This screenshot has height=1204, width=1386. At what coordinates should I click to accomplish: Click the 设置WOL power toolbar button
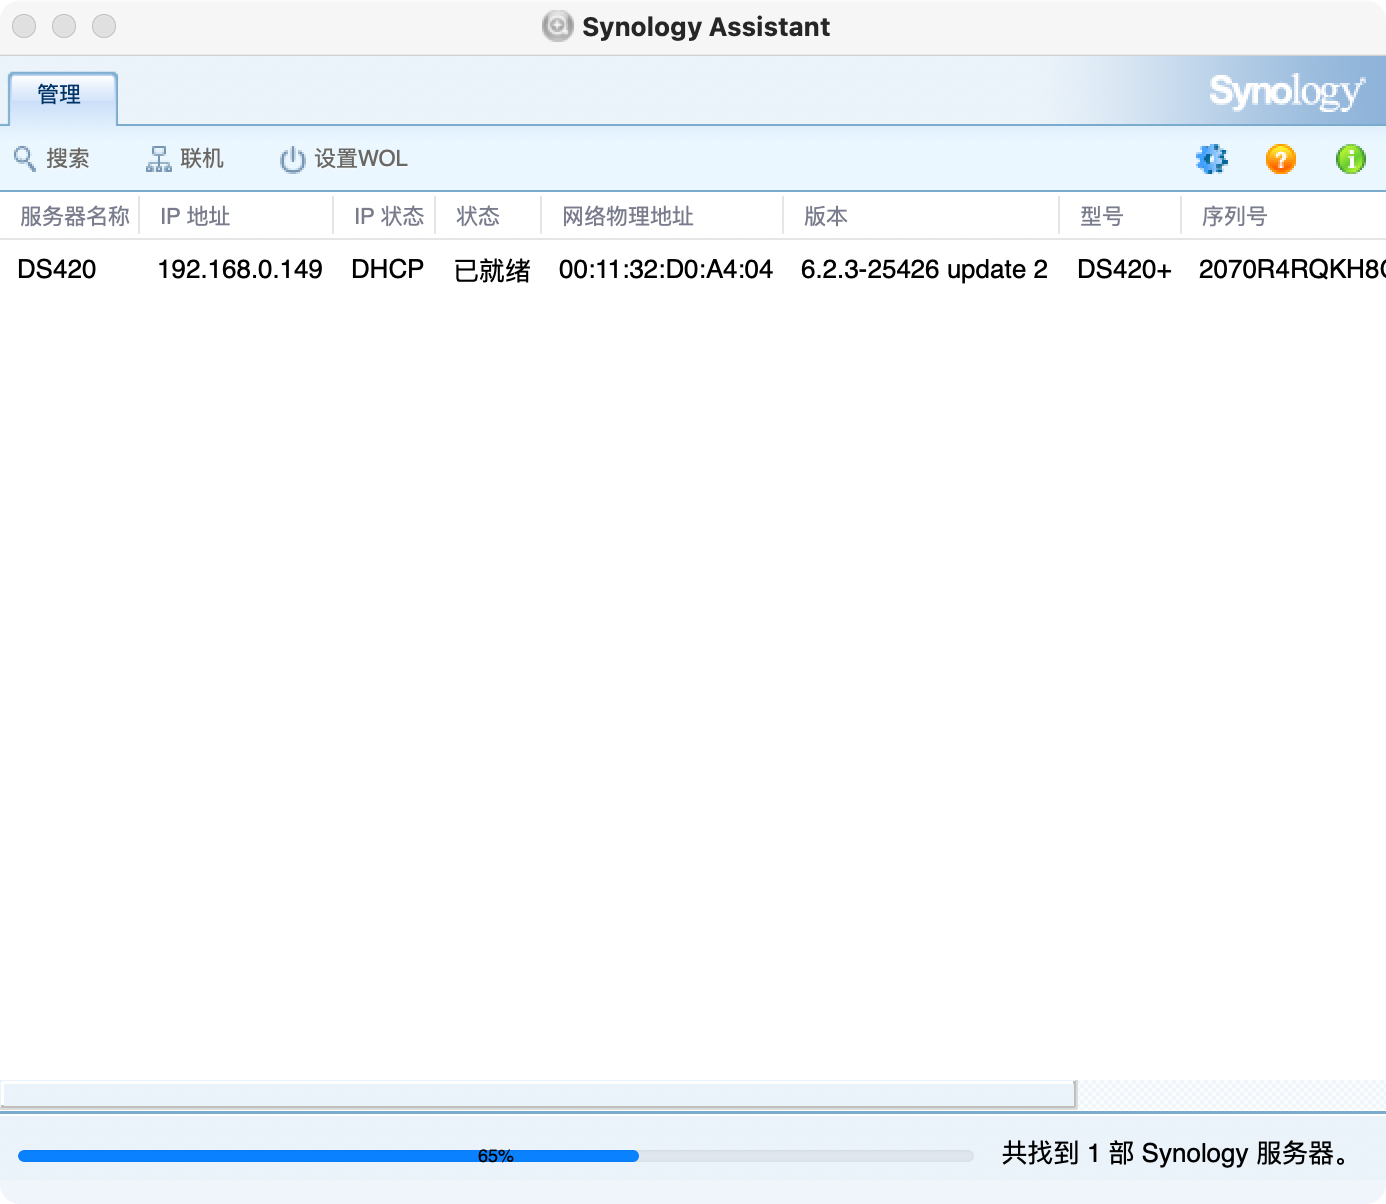tap(344, 159)
